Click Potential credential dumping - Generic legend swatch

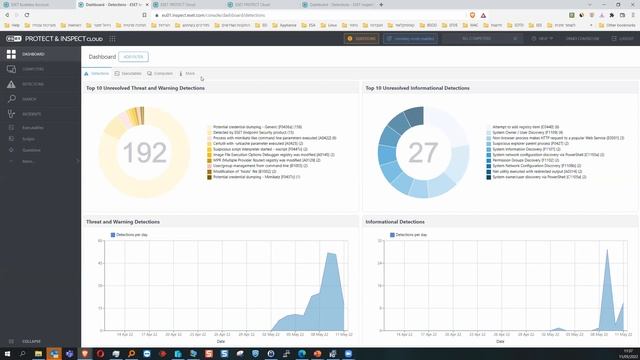[x=209, y=127]
